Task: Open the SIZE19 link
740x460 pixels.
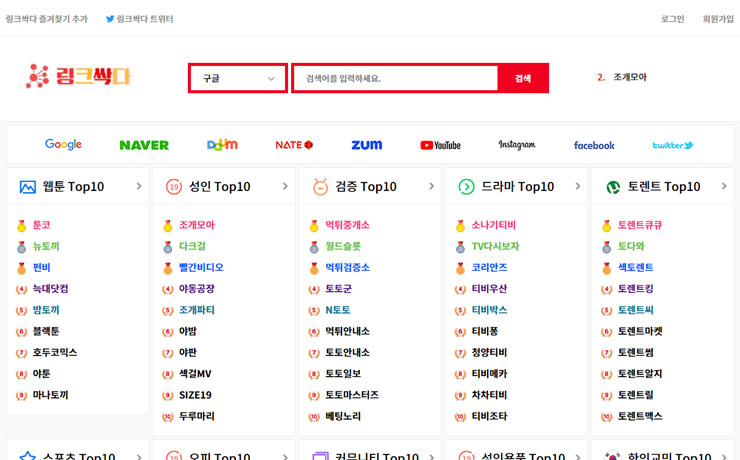Action: (x=195, y=394)
